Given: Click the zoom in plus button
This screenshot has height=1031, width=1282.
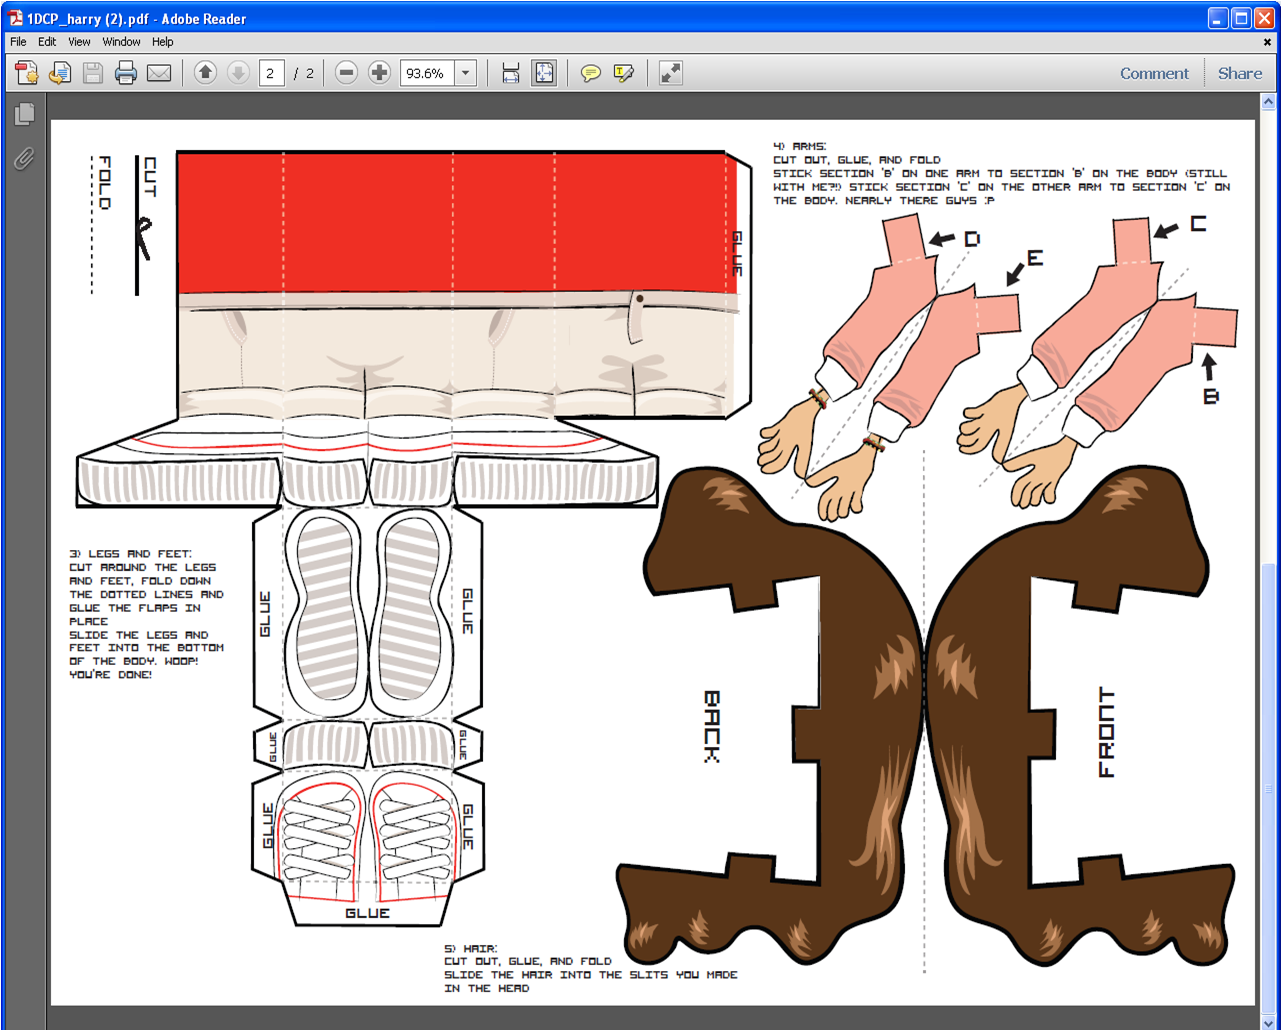Looking at the screenshot, I should (x=379, y=73).
